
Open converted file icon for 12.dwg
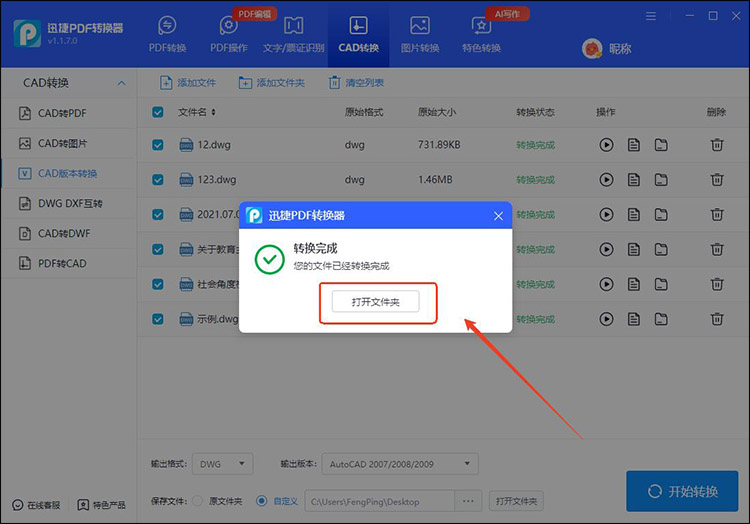pos(634,145)
